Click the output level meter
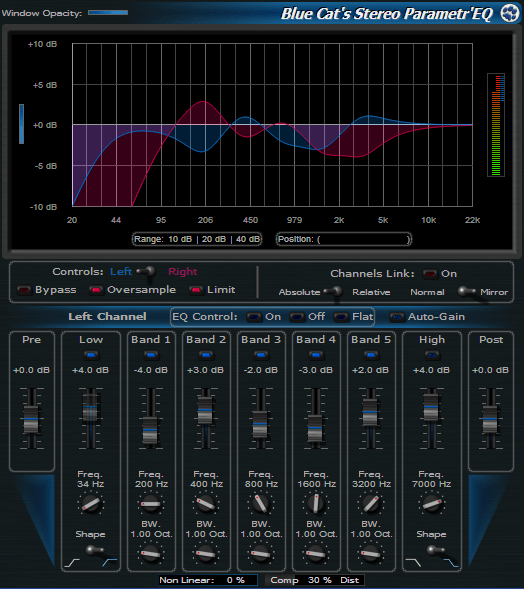This screenshot has width=524, height=589. pyautogui.click(x=496, y=125)
